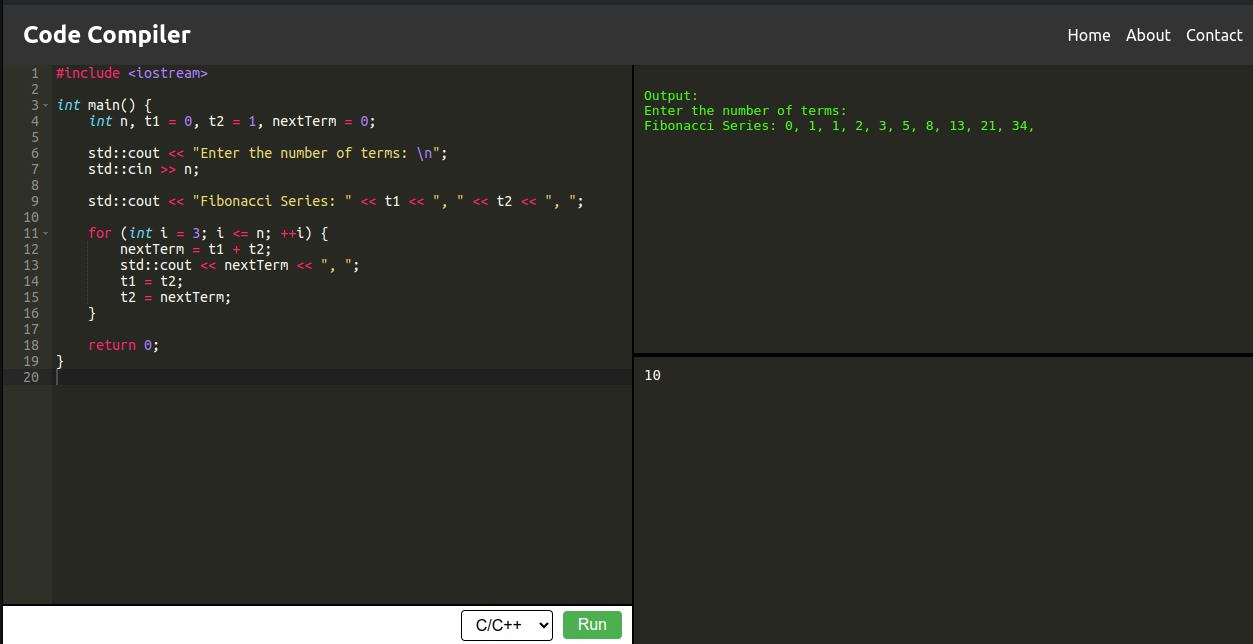The height and width of the screenshot is (644, 1253).
Task: Click line number 20 in gutter
Action: coord(31,377)
